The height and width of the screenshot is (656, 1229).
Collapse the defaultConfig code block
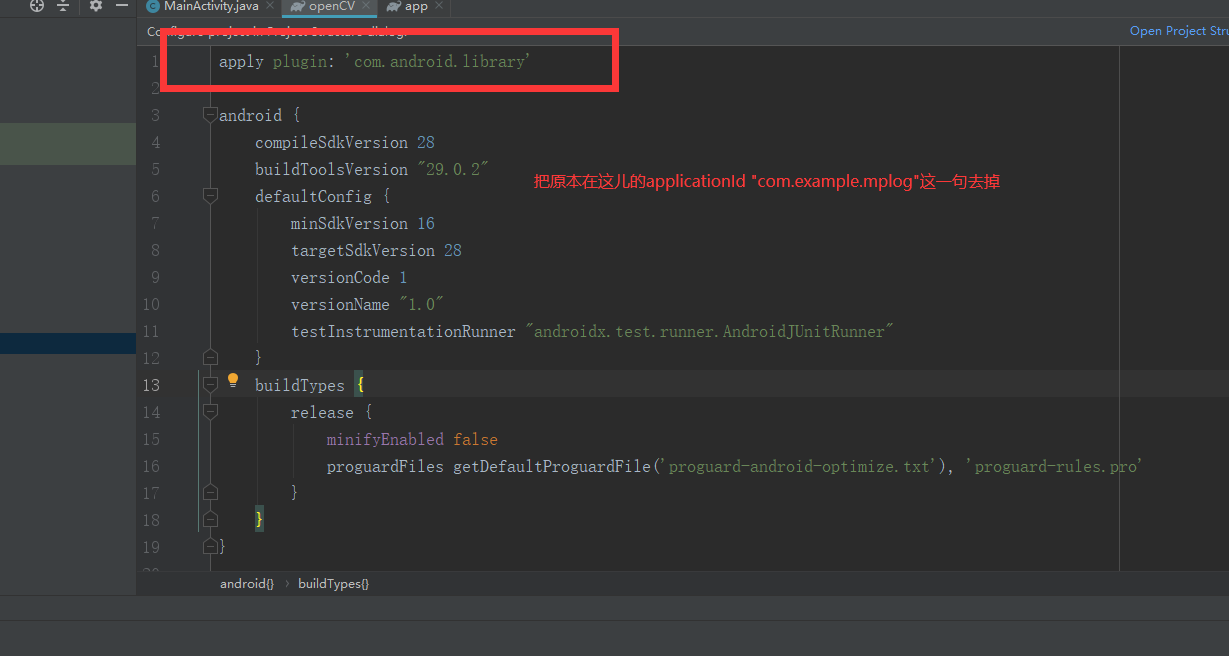210,196
